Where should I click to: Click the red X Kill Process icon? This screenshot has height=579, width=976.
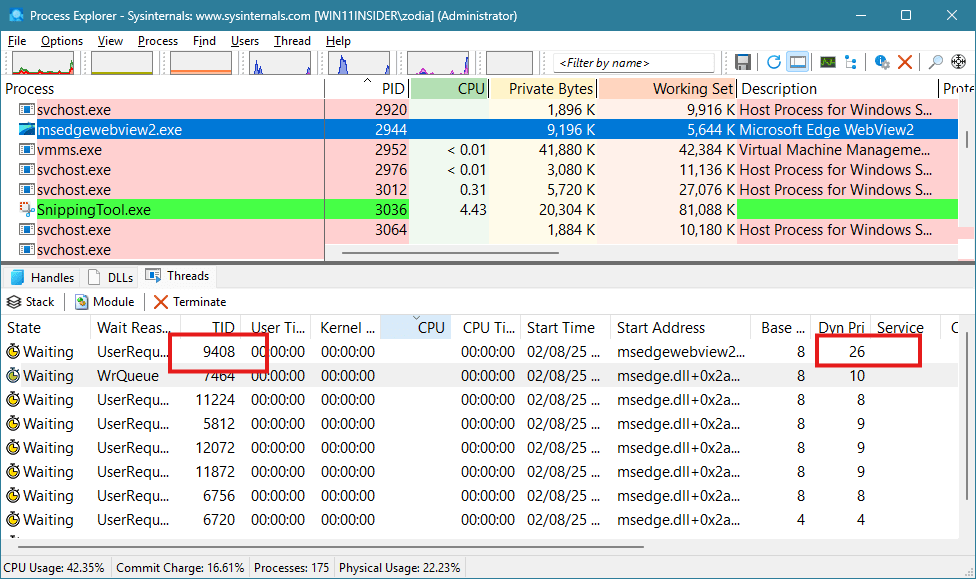click(905, 62)
